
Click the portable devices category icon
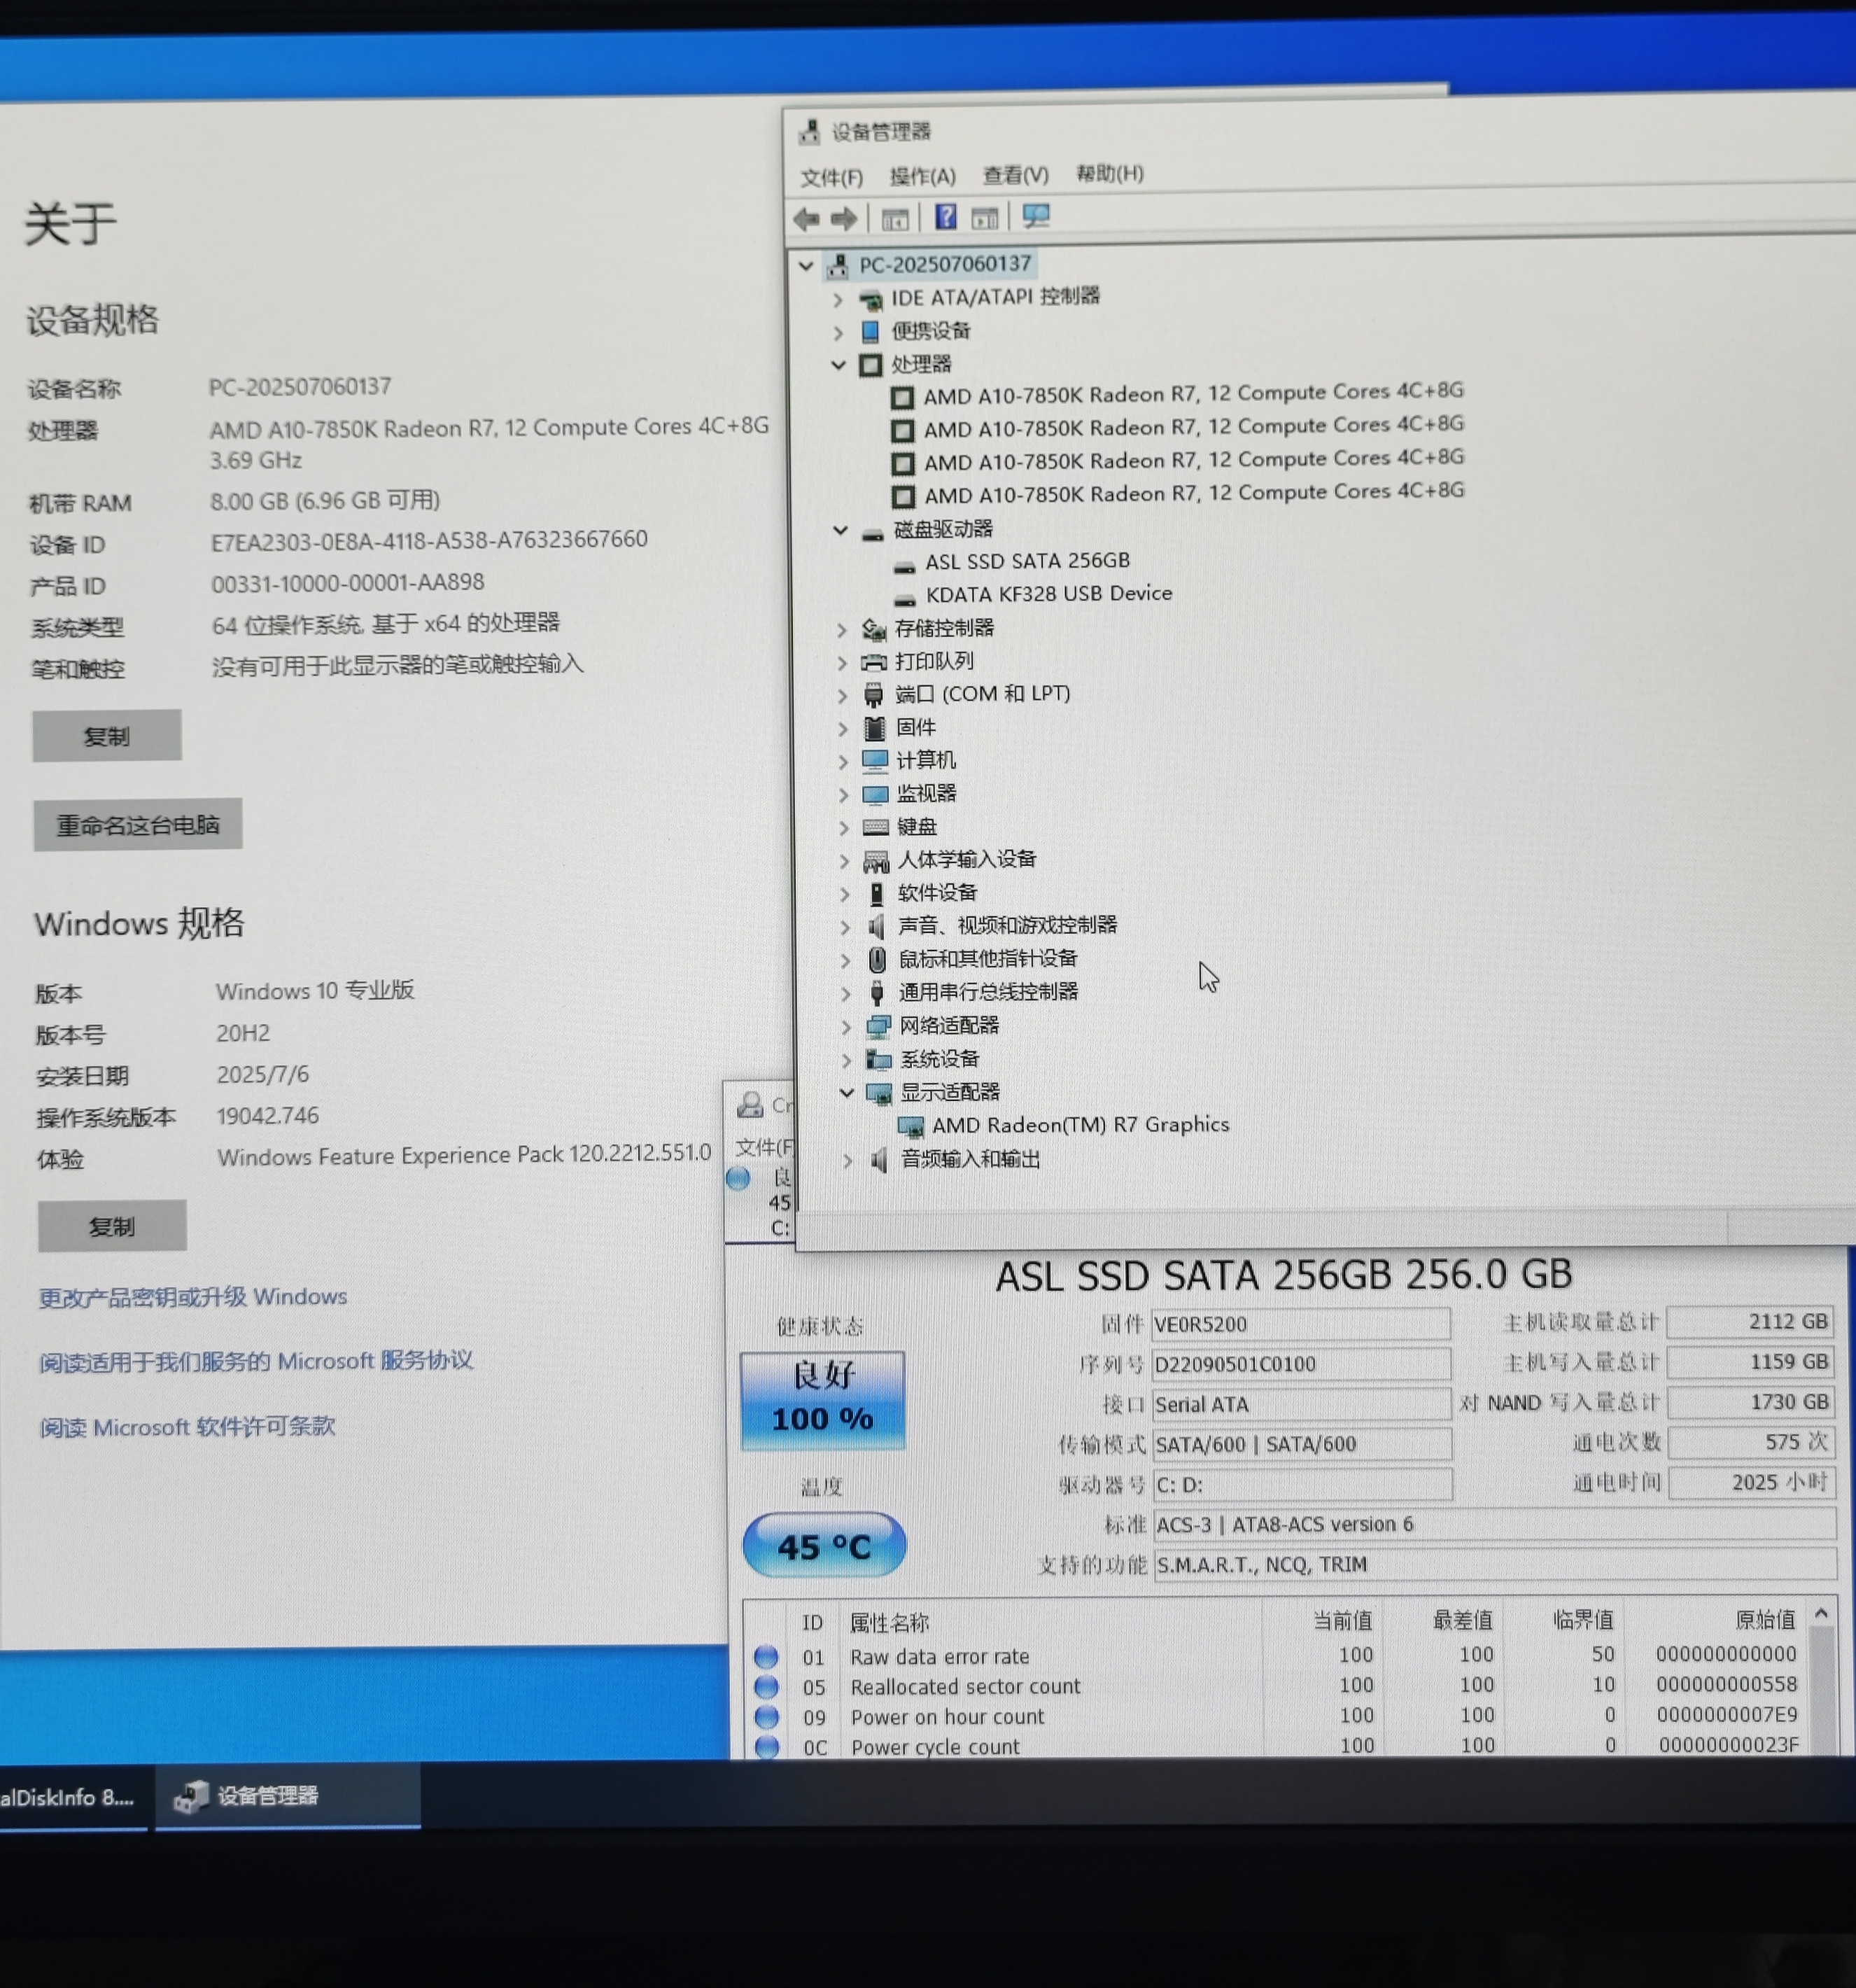(x=870, y=331)
